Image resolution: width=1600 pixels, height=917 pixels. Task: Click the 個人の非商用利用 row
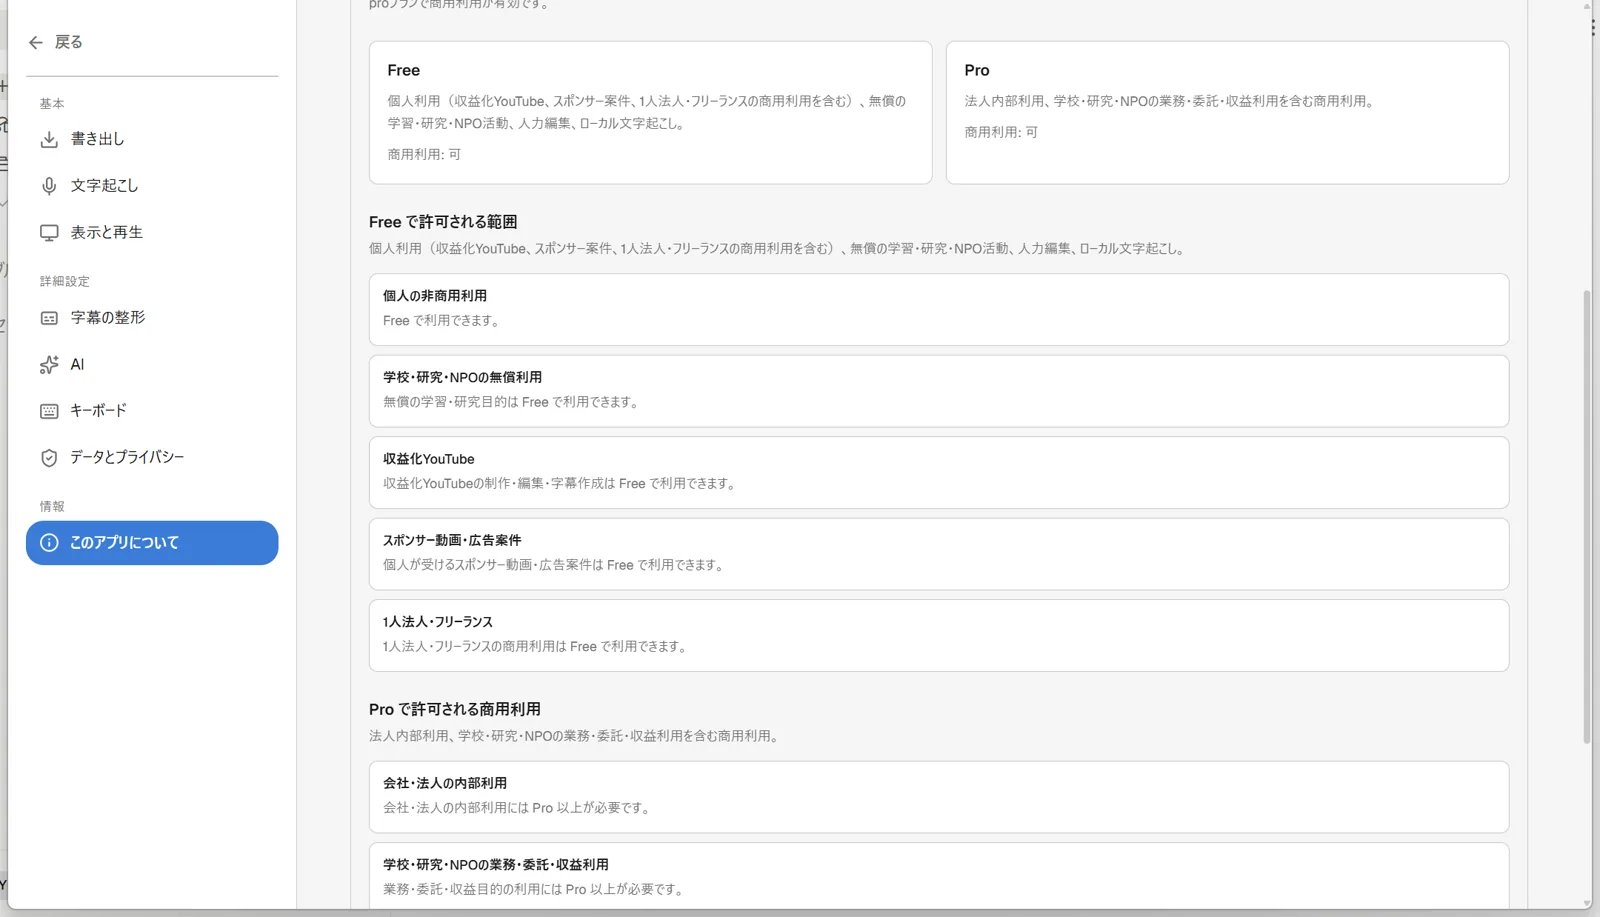[x=939, y=310]
